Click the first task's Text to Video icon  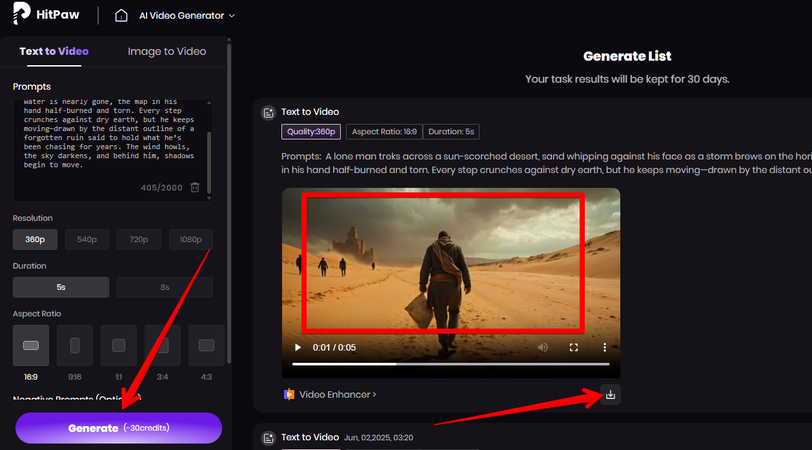click(268, 112)
